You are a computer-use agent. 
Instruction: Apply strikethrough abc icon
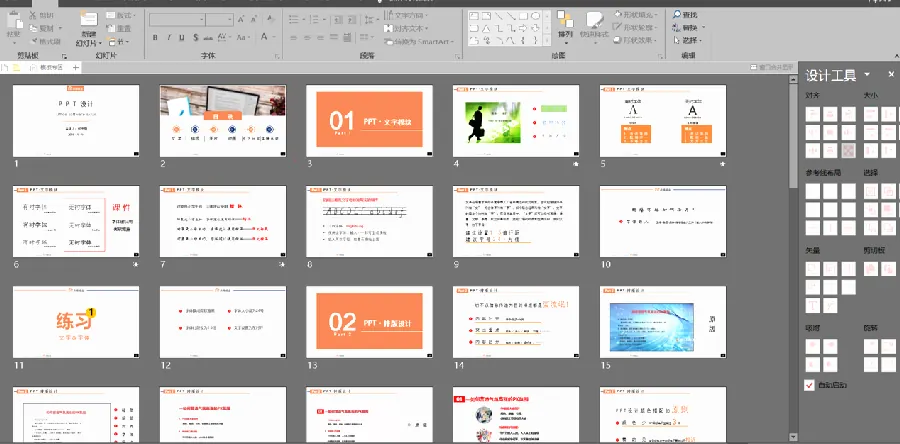click(208, 37)
